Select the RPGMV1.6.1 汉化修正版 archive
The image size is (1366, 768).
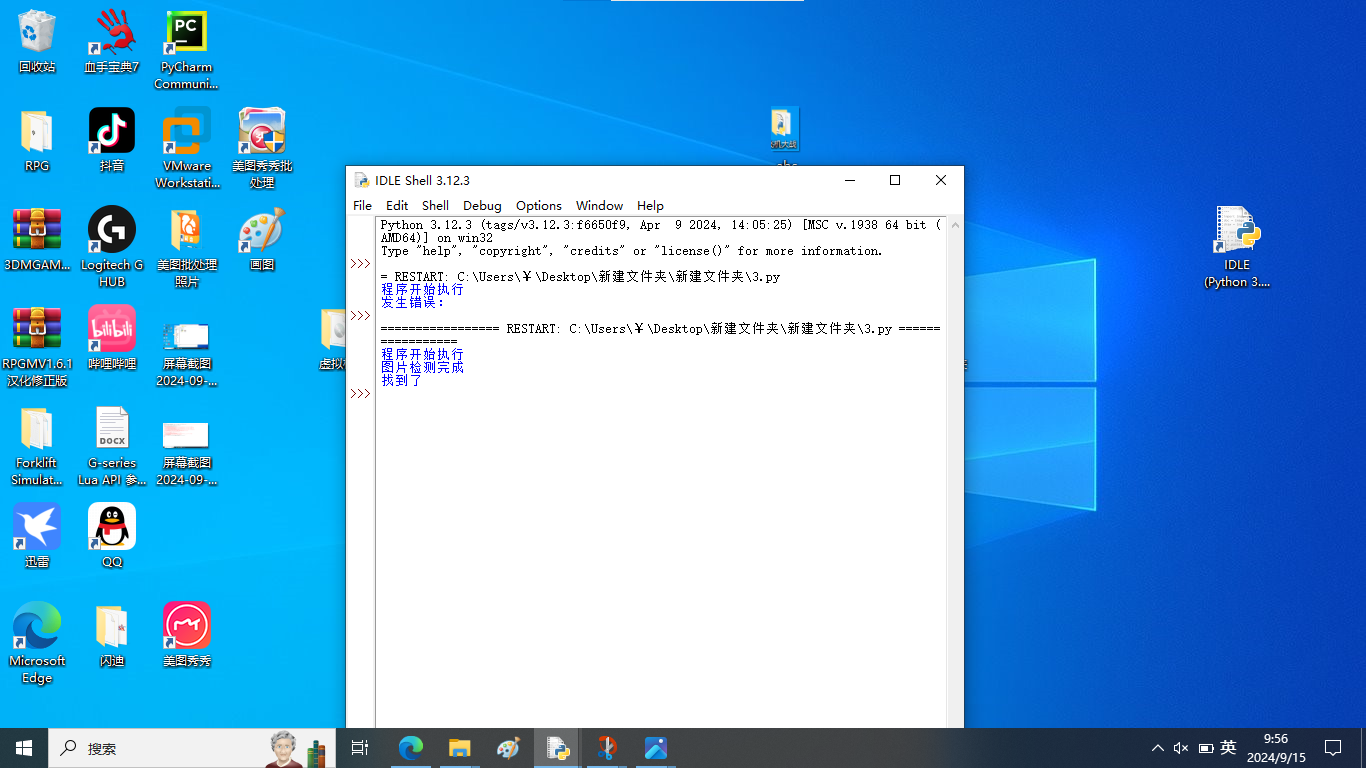coord(37,347)
